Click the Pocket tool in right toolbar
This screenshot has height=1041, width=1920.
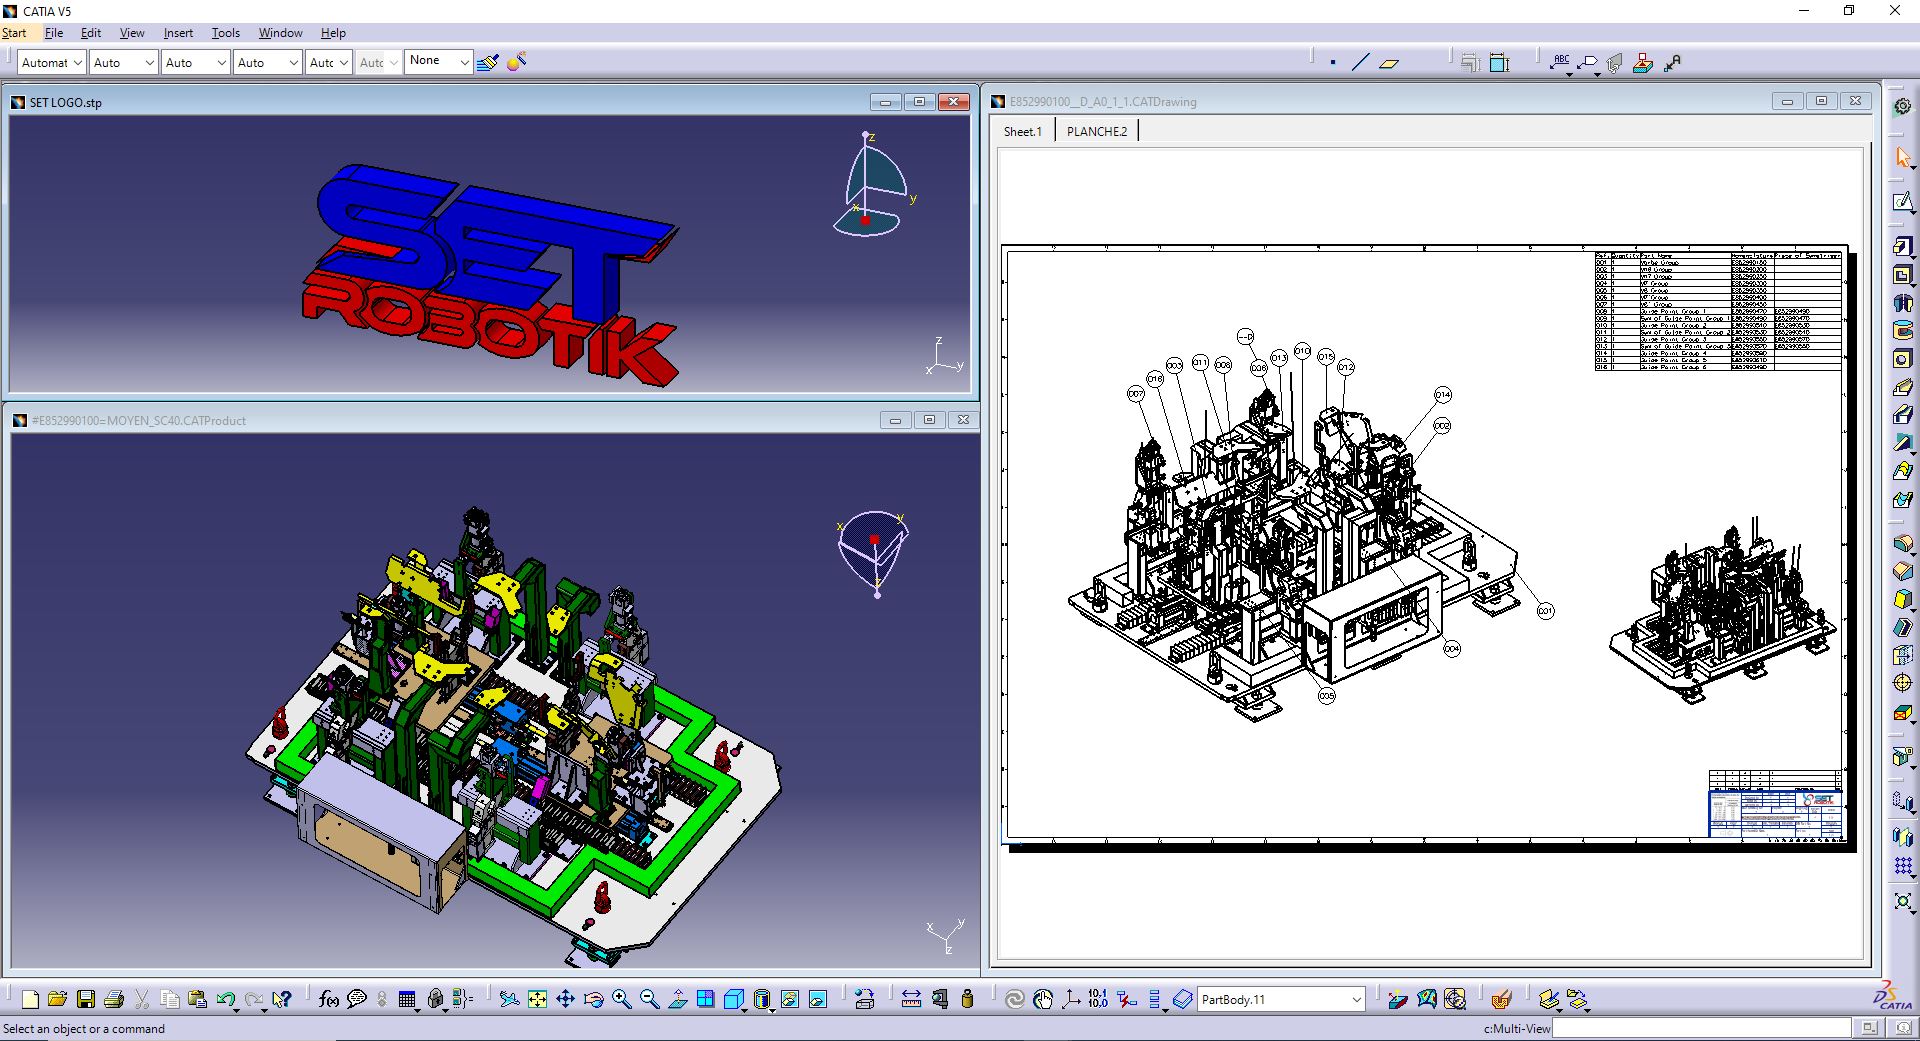point(1903,275)
